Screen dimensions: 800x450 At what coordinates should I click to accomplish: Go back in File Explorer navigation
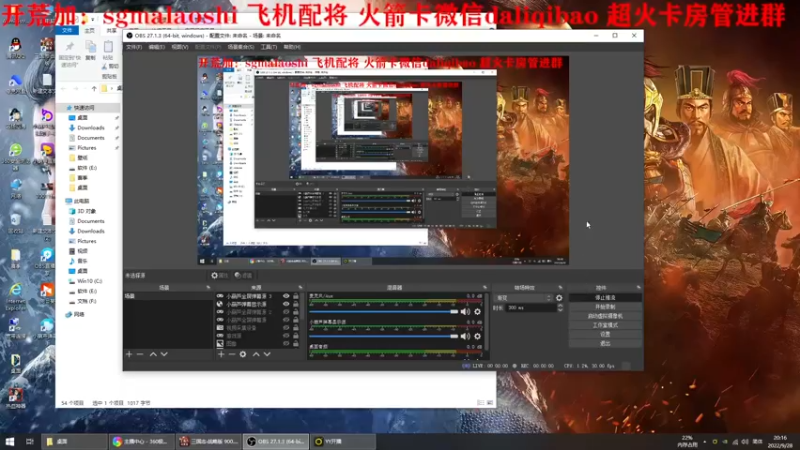(x=64, y=88)
